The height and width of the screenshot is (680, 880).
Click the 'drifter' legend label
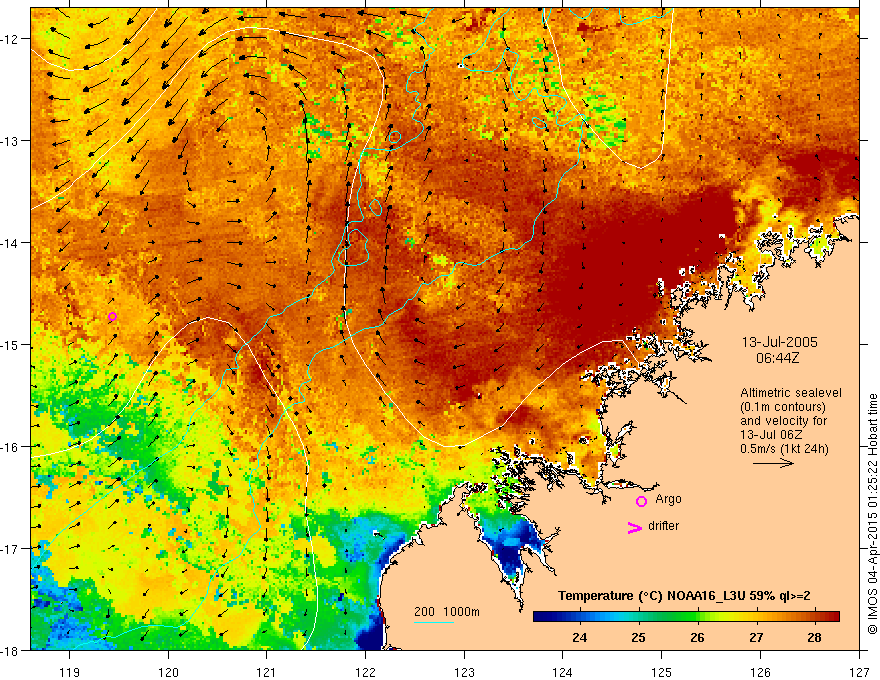tap(663, 526)
